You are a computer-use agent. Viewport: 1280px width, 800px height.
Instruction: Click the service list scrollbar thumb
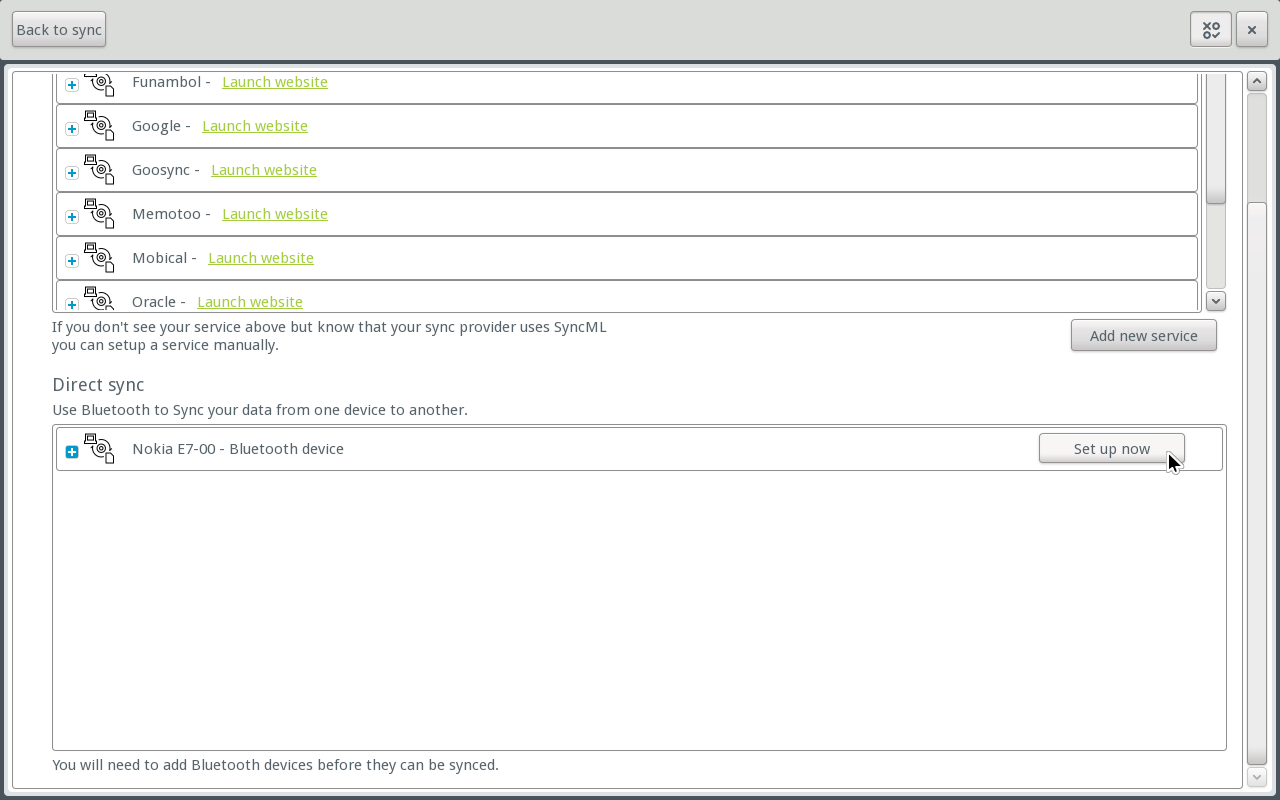point(1216,138)
